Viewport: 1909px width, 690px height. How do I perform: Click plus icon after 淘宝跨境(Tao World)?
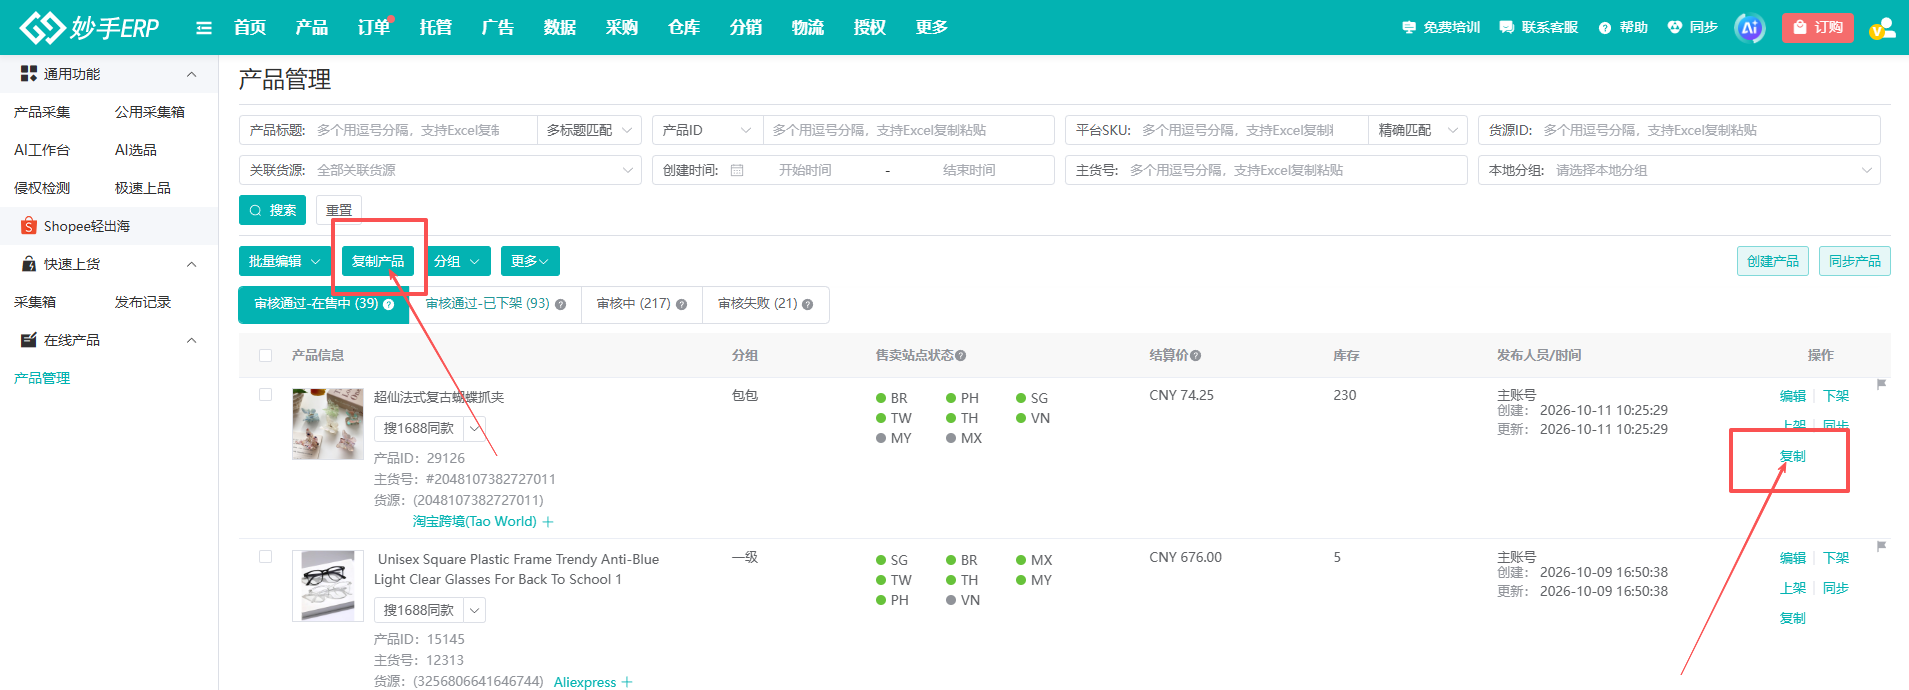[x=548, y=521]
